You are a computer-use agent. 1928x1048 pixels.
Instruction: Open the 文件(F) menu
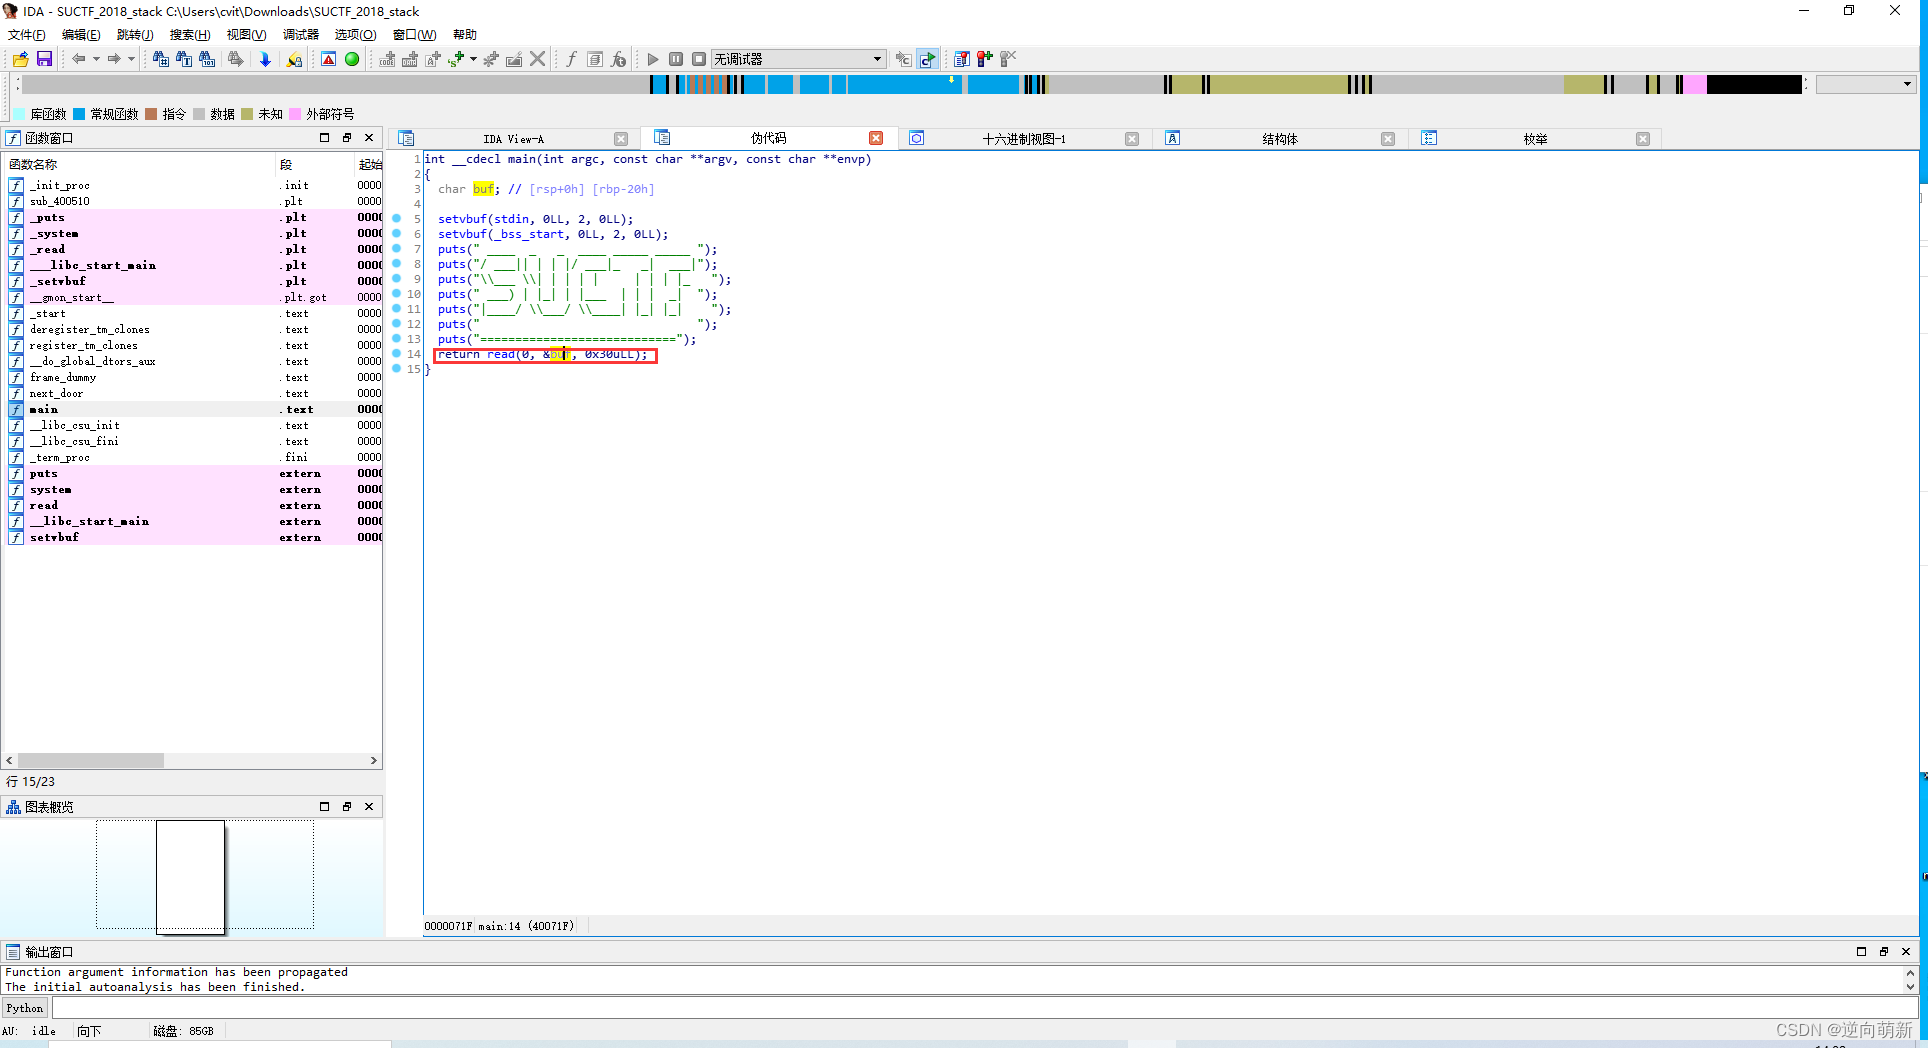click(x=27, y=34)
